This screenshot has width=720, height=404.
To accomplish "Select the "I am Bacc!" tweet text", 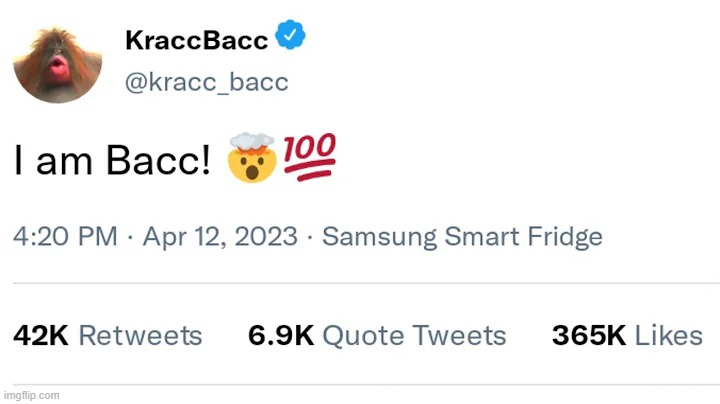I will (x=112, y=161).
